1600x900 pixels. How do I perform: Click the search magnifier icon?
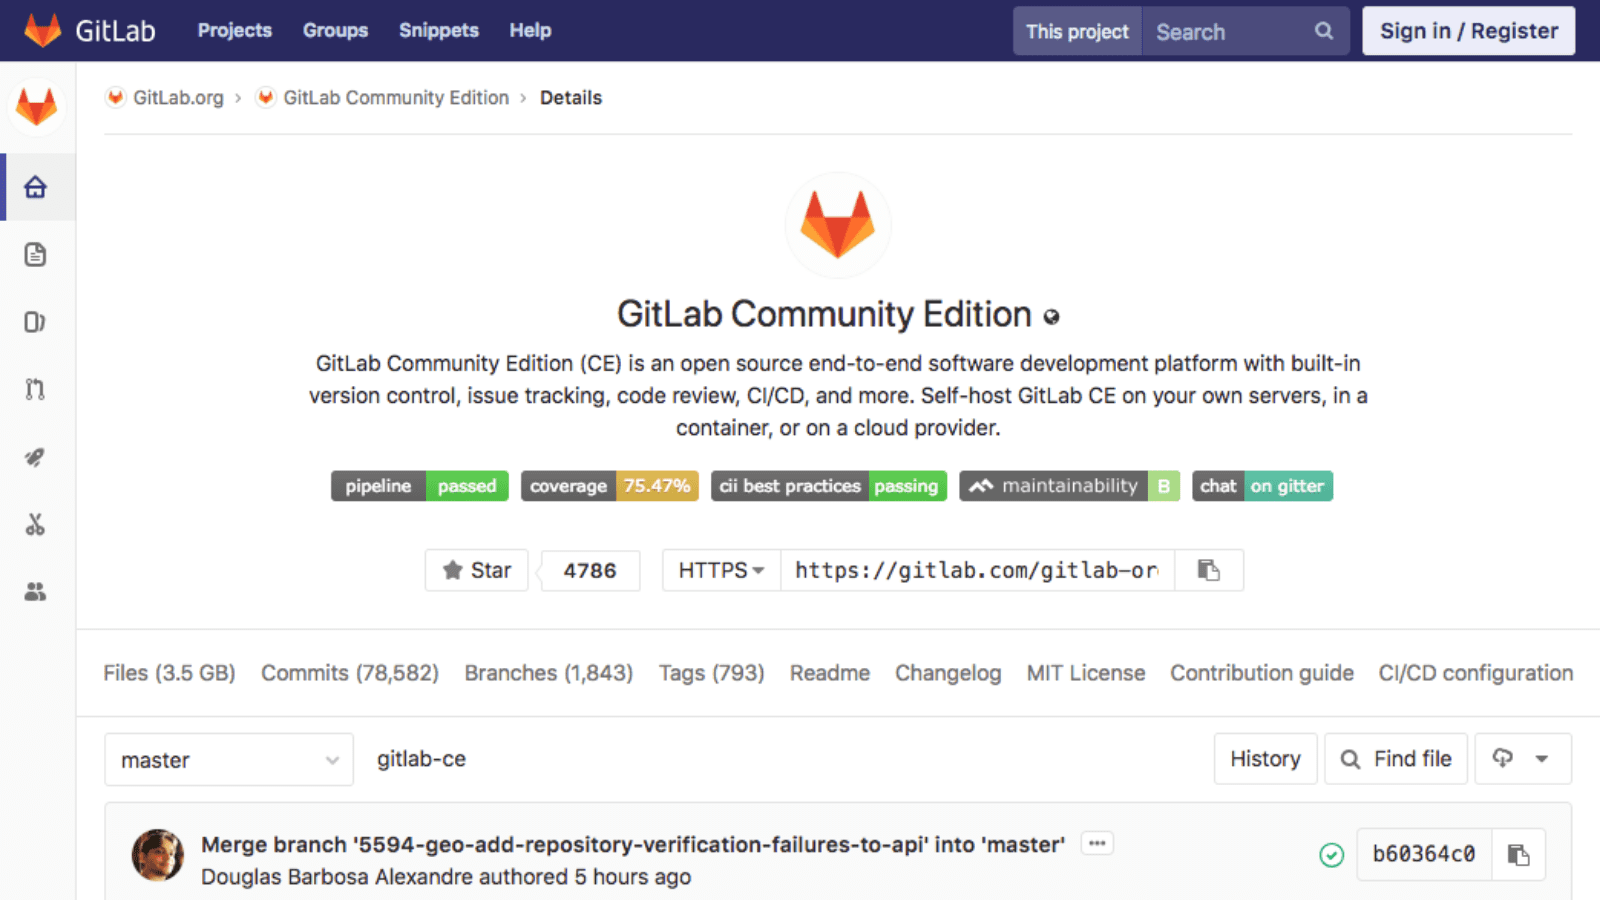click(1324, 31)
